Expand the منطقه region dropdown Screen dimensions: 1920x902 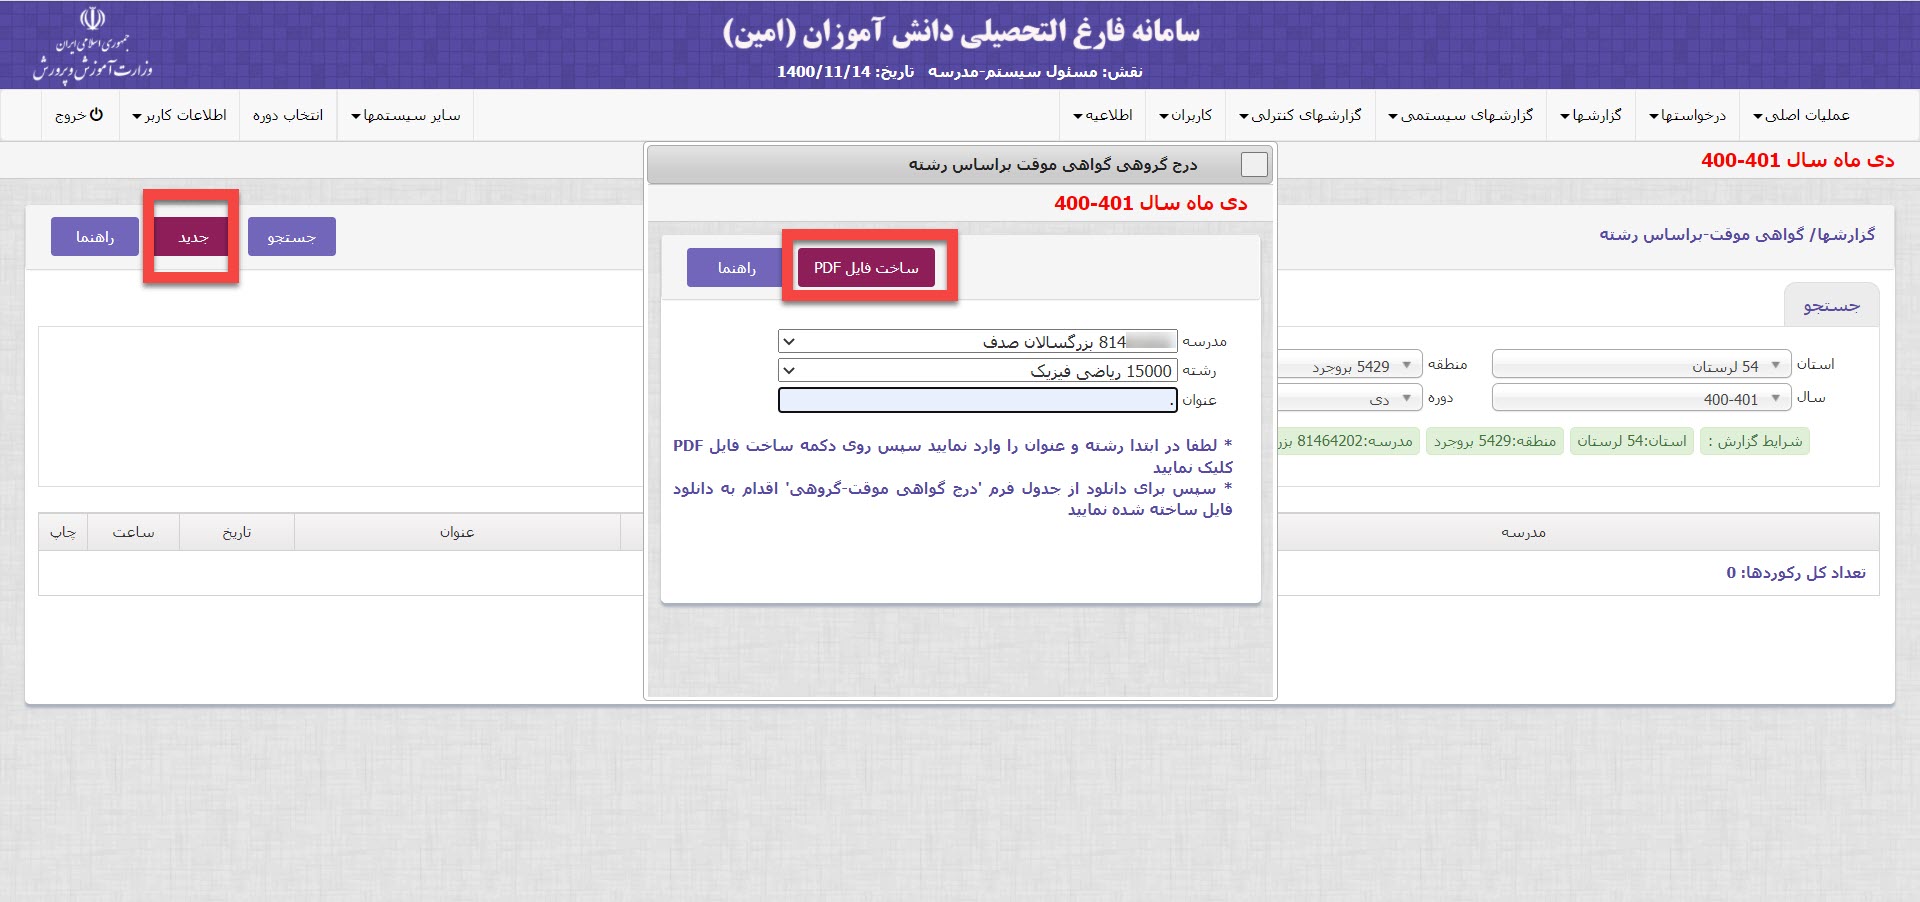1350,365
